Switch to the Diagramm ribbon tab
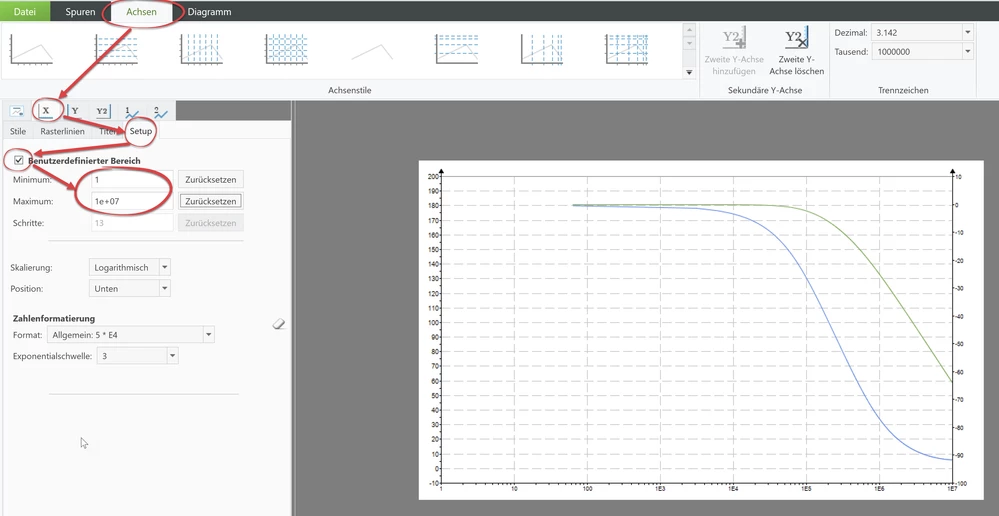999x516 pixels. click(x=210, y=11)
